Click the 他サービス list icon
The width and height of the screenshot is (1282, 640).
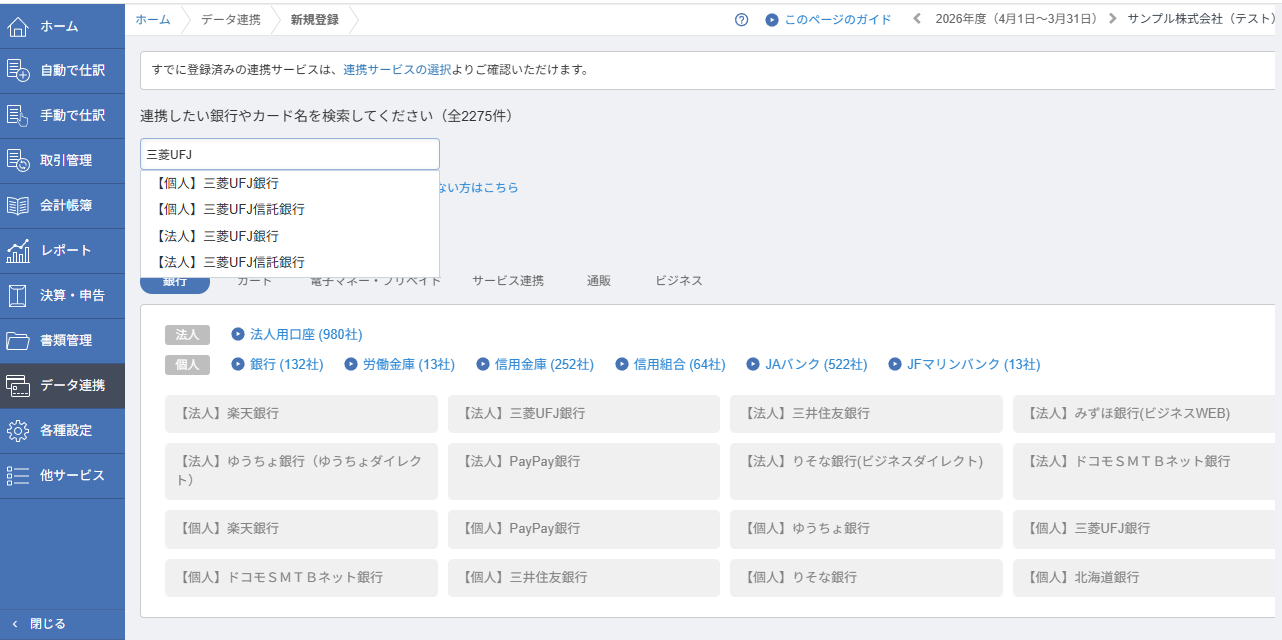18,476
